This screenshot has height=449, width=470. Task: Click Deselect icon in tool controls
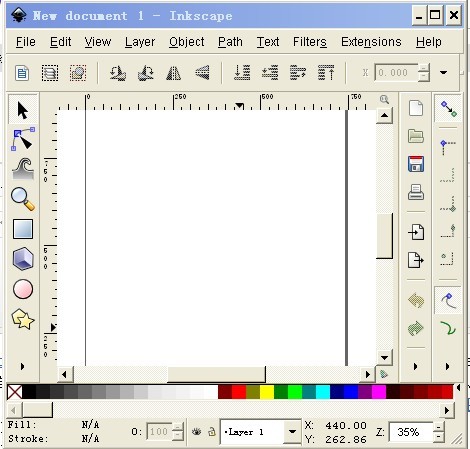coord(78,73)
